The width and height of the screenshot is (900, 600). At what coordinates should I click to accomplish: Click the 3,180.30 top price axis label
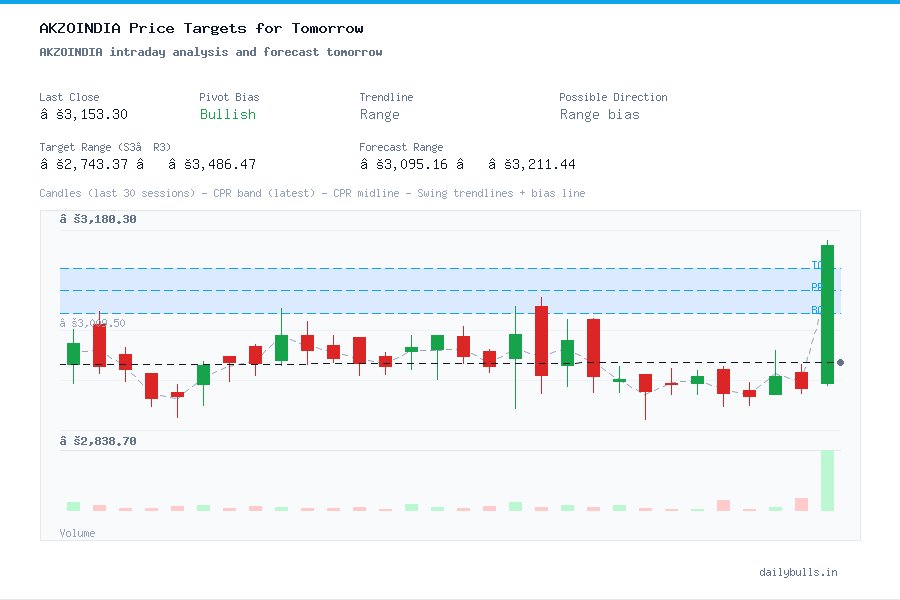click(x=98, y=219)
